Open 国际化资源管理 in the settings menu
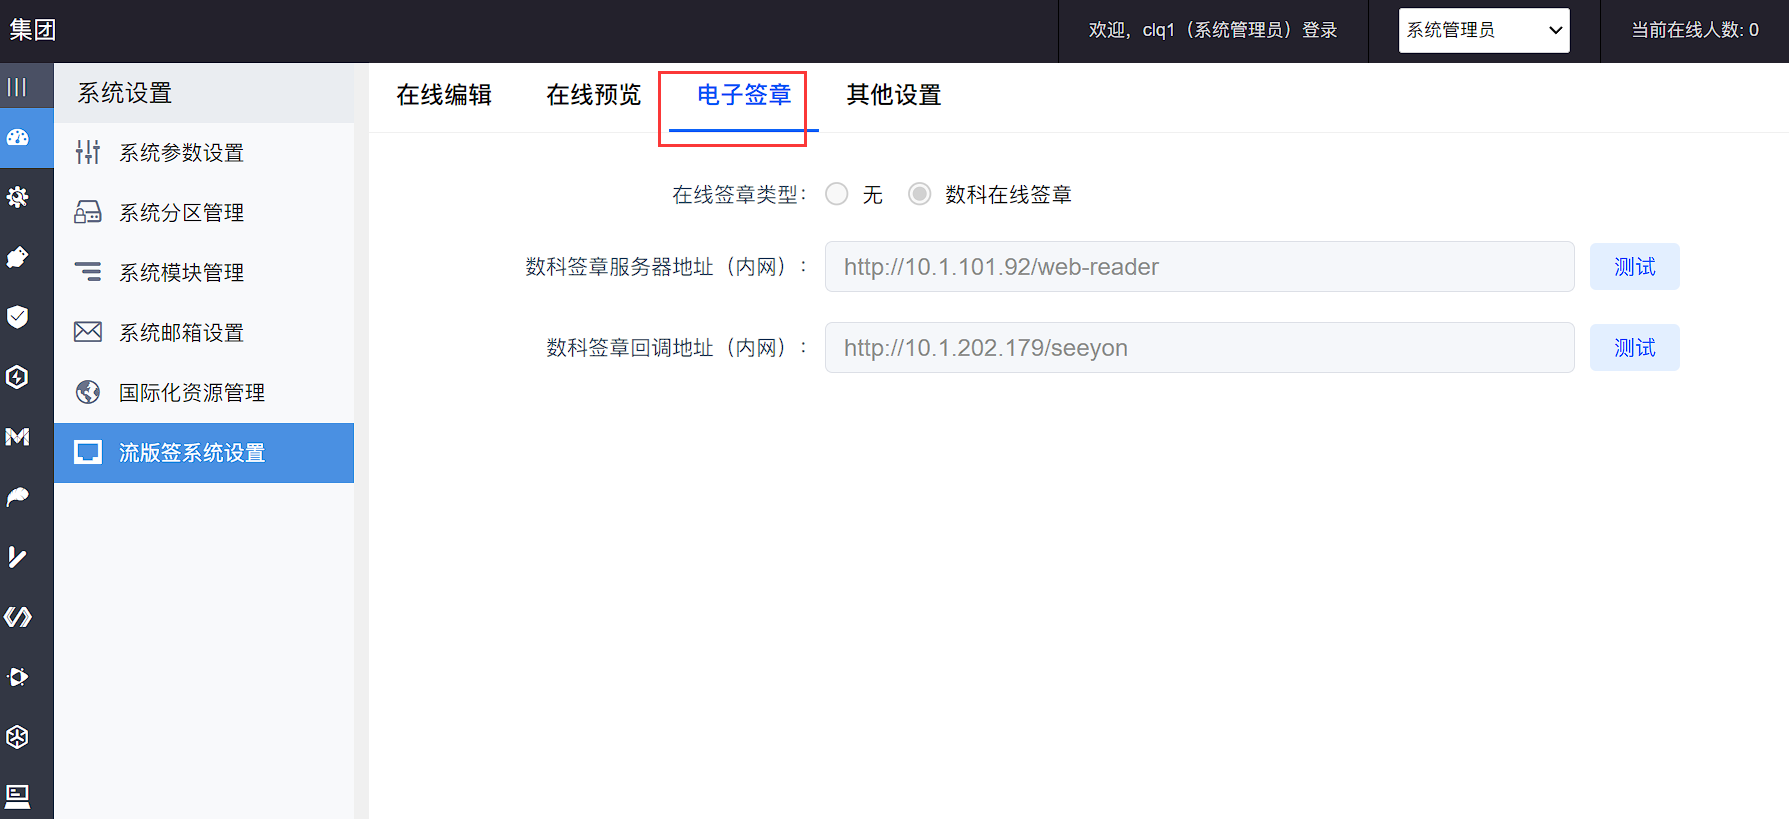The width and height of the screenshot is (1789, 819). (204, 393)
